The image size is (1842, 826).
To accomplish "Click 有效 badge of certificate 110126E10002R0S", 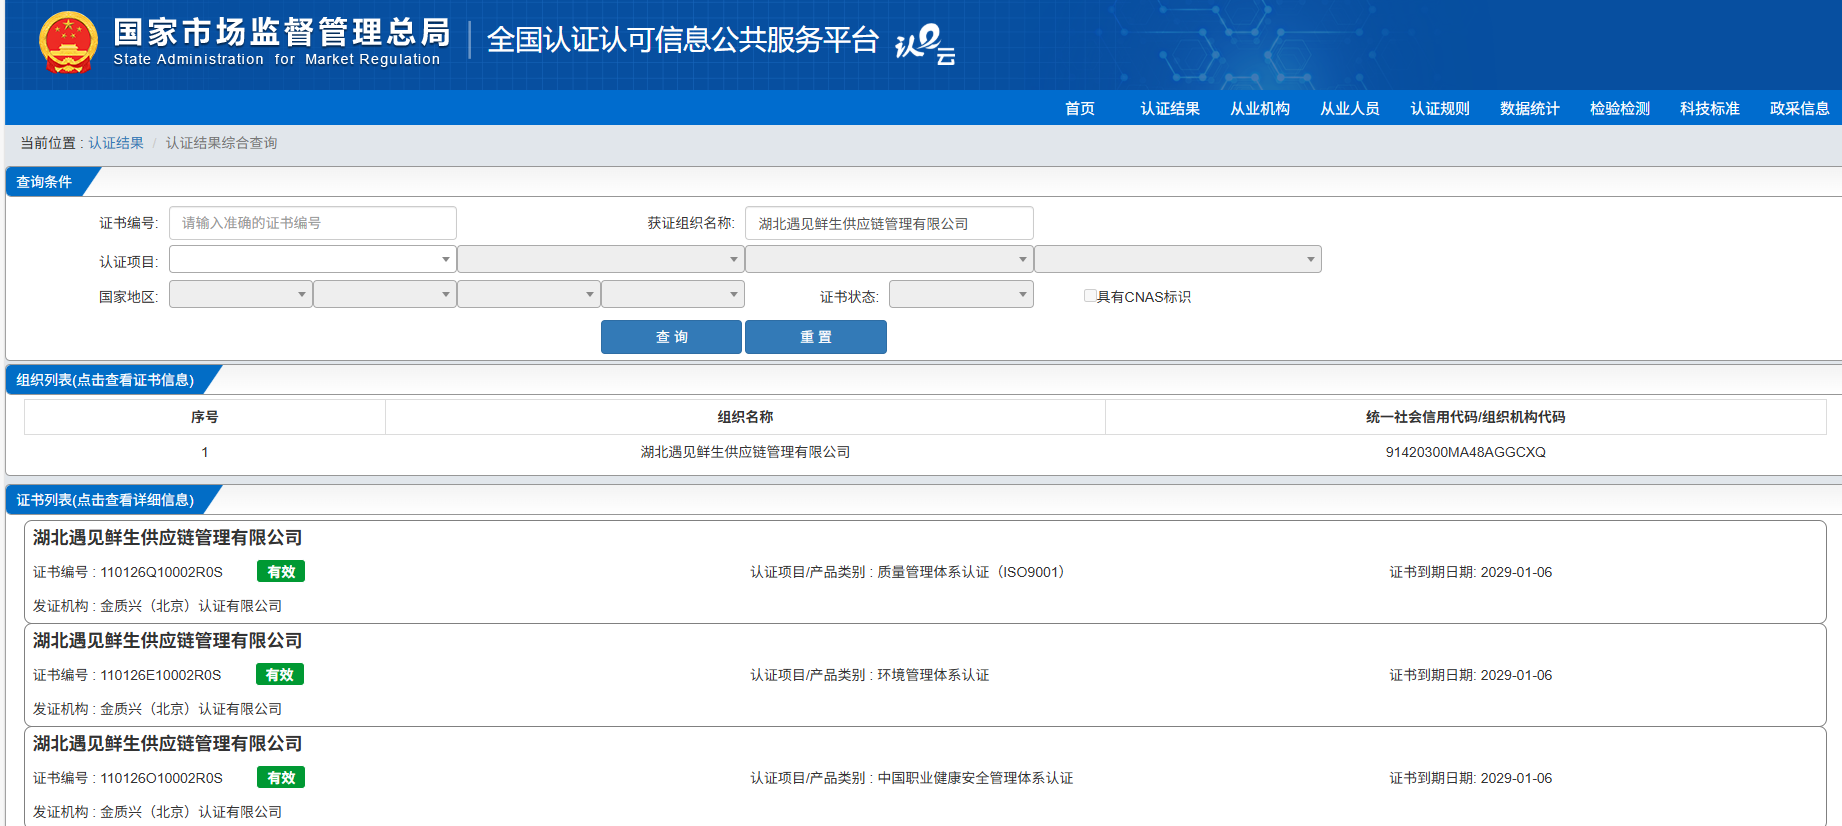I will [280, 675].
